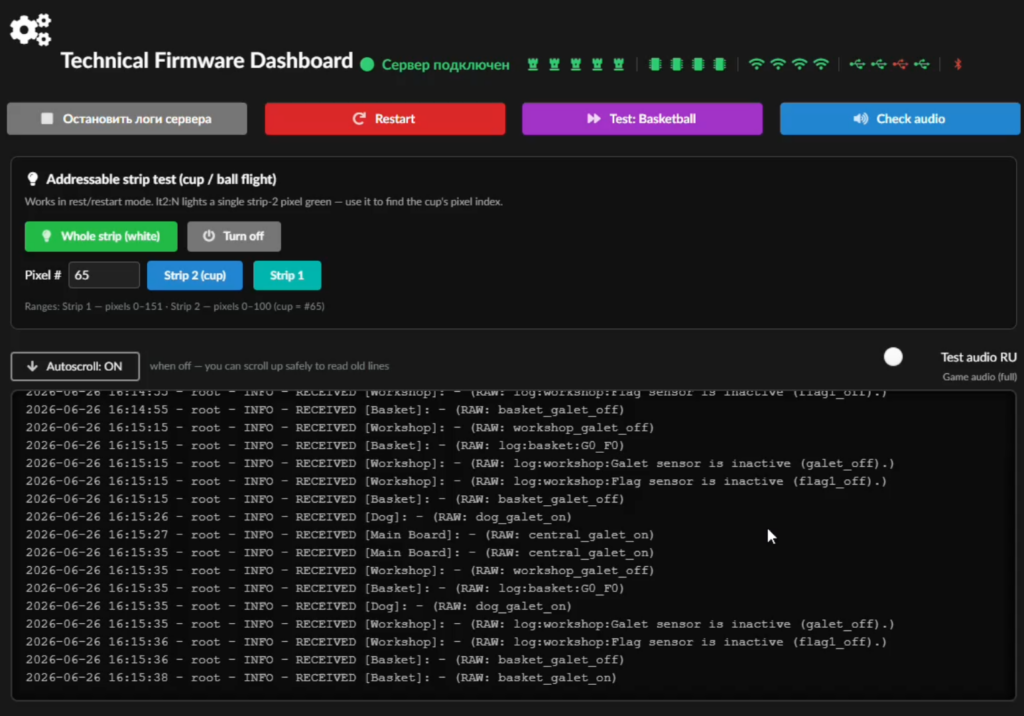Click the Ranges pixel info line
The image size is (1024, 716).
(174, 306)
